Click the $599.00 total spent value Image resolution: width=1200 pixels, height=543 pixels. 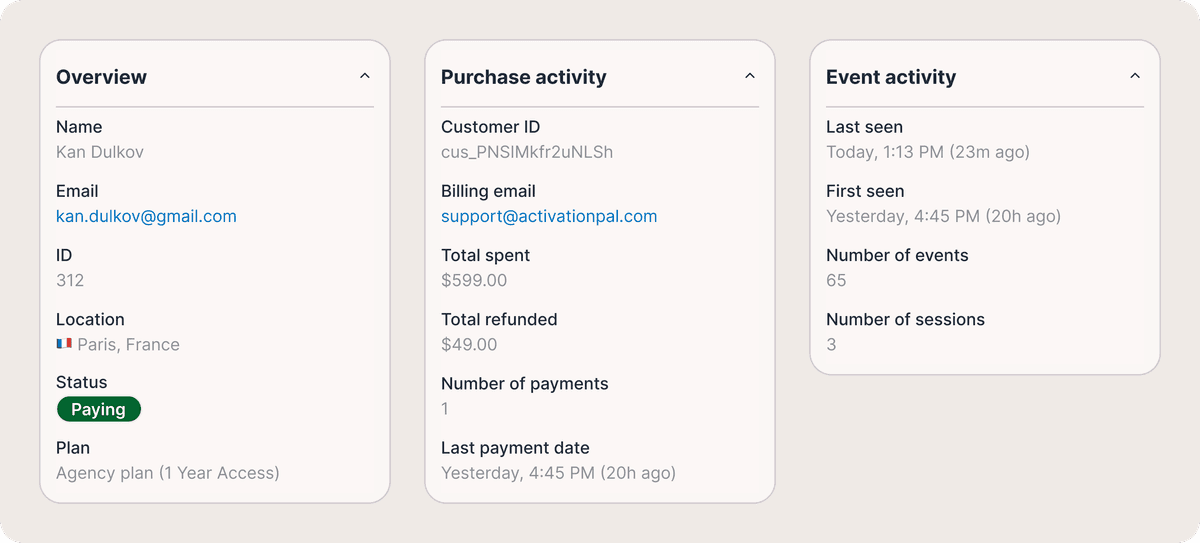474,280
